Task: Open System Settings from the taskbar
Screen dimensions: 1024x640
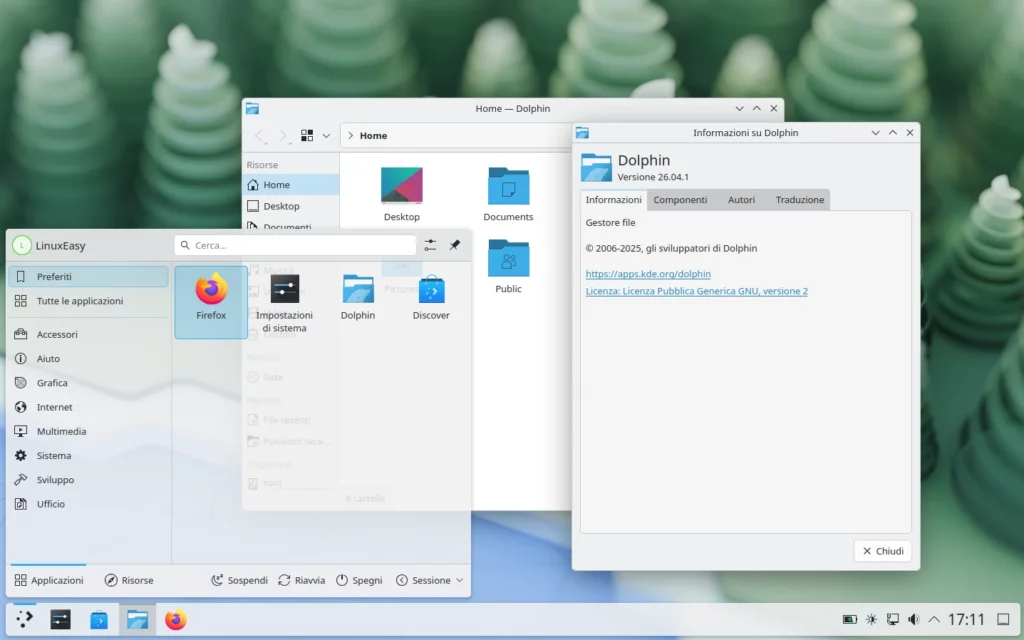Action: (x=61, y=620)
